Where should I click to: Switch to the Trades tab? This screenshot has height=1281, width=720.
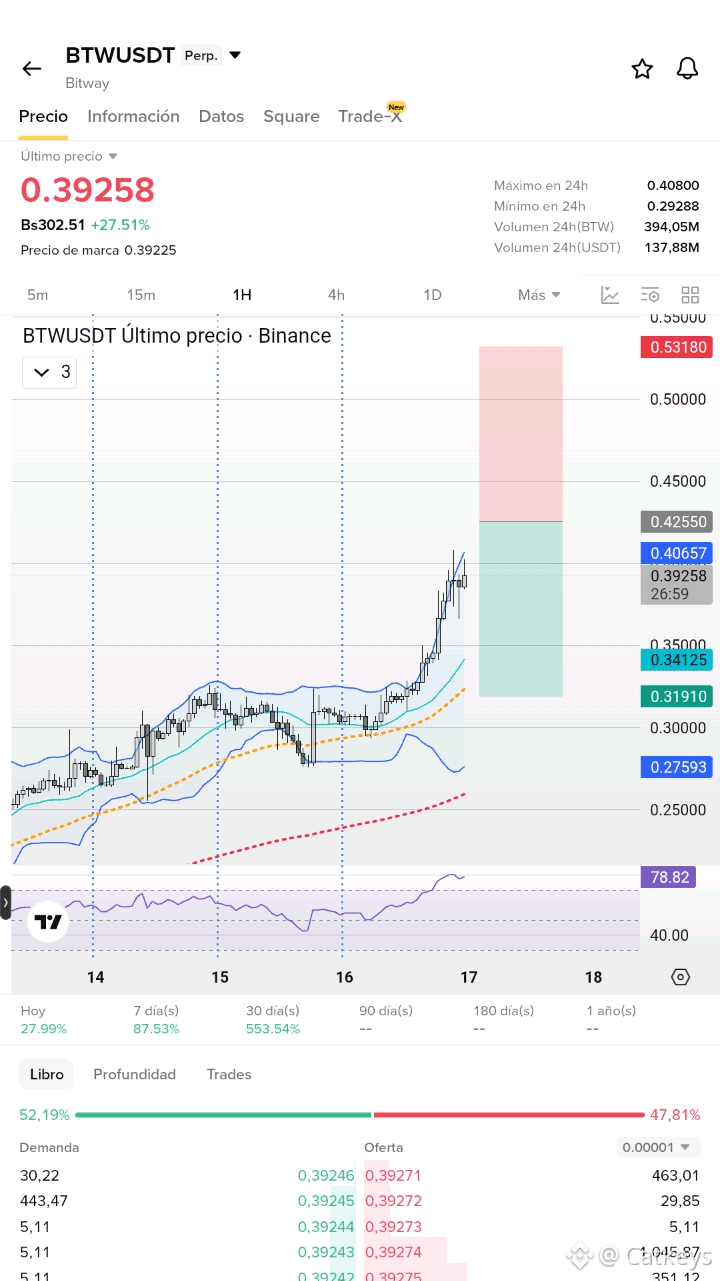[x=229, y=1074]
